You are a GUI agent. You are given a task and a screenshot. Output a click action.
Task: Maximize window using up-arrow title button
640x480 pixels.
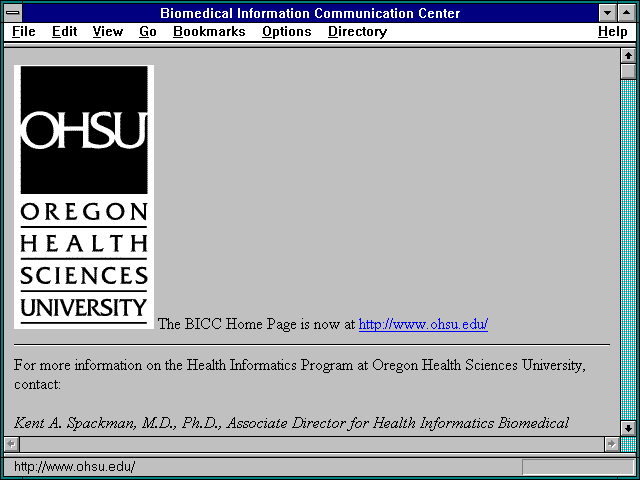point(627,13)
